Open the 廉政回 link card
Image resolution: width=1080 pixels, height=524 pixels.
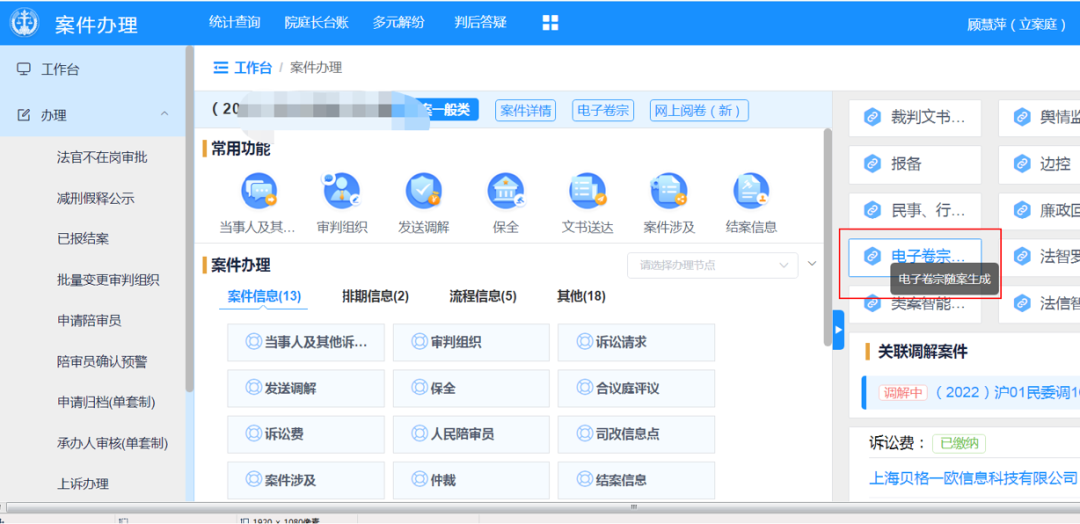click(1039, 210)
